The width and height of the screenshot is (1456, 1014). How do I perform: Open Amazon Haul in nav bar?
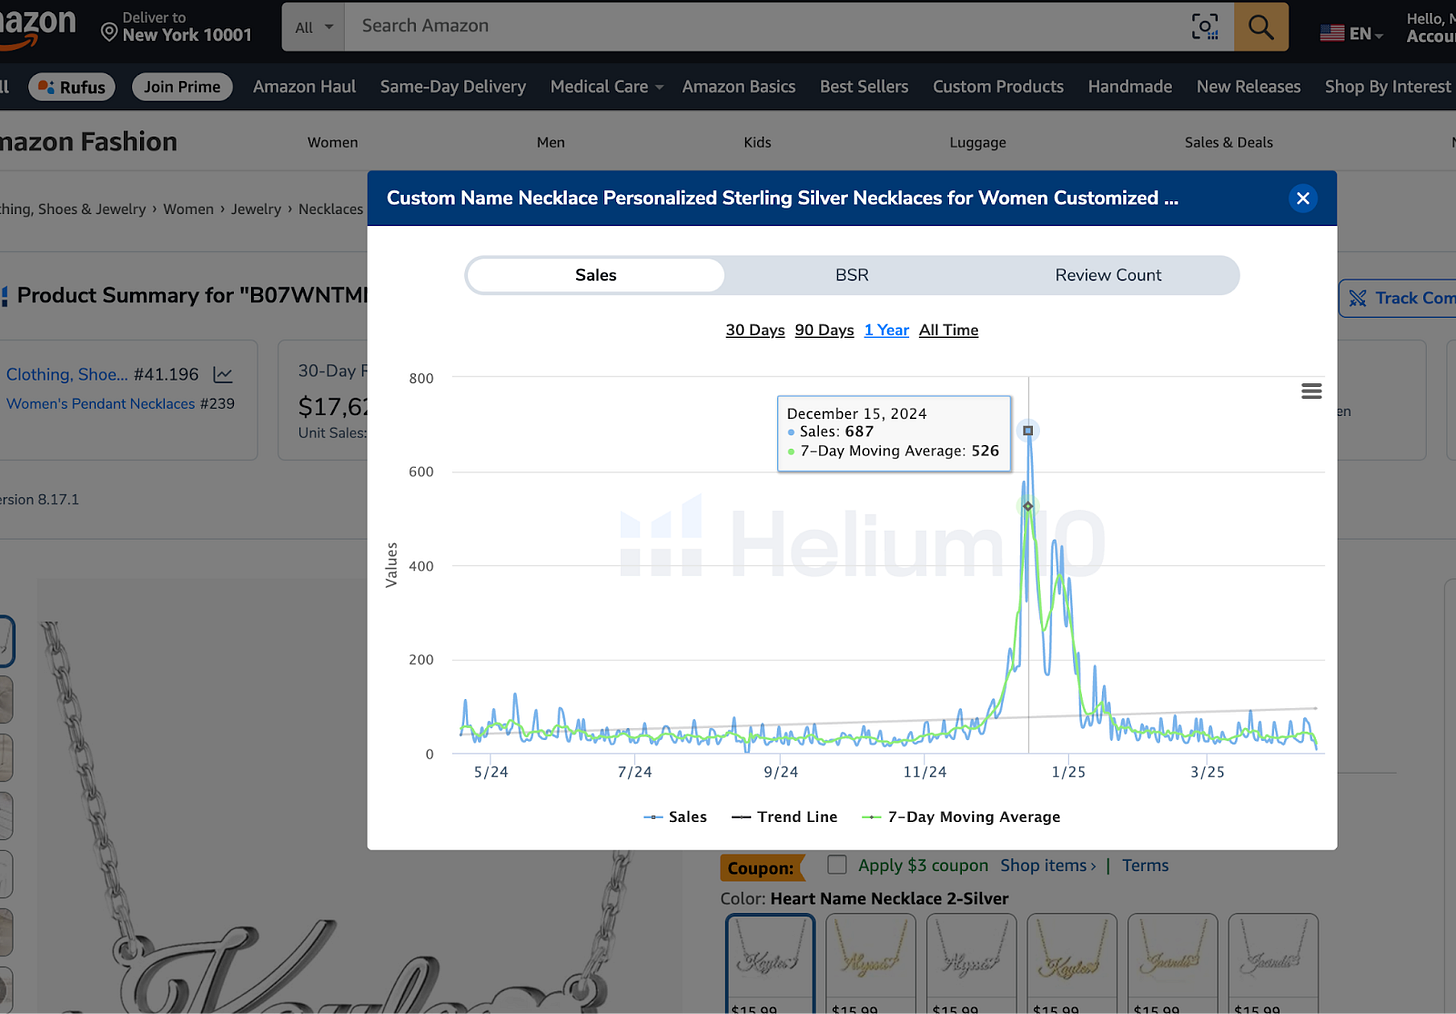click(x=304, y=87)
